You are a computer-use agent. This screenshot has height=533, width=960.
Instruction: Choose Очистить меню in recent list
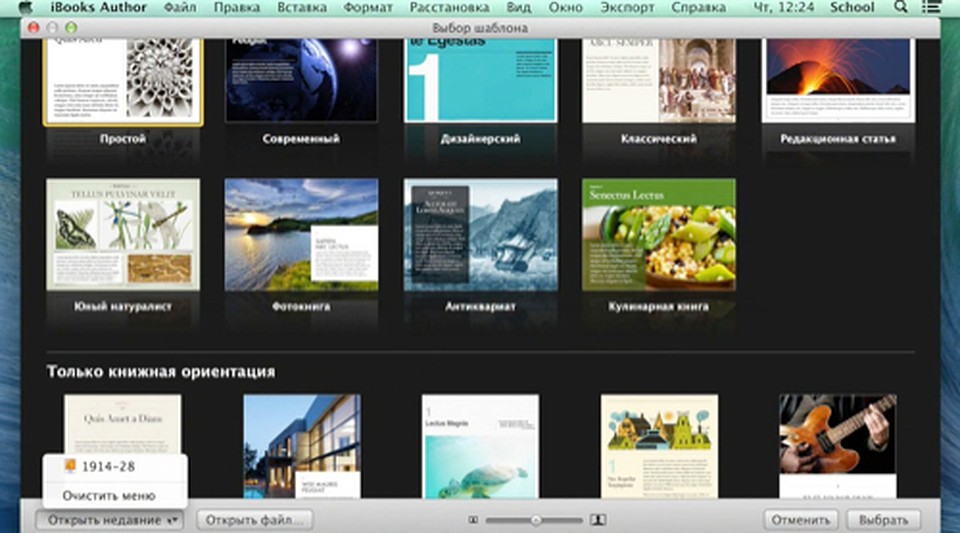[114, 496]
